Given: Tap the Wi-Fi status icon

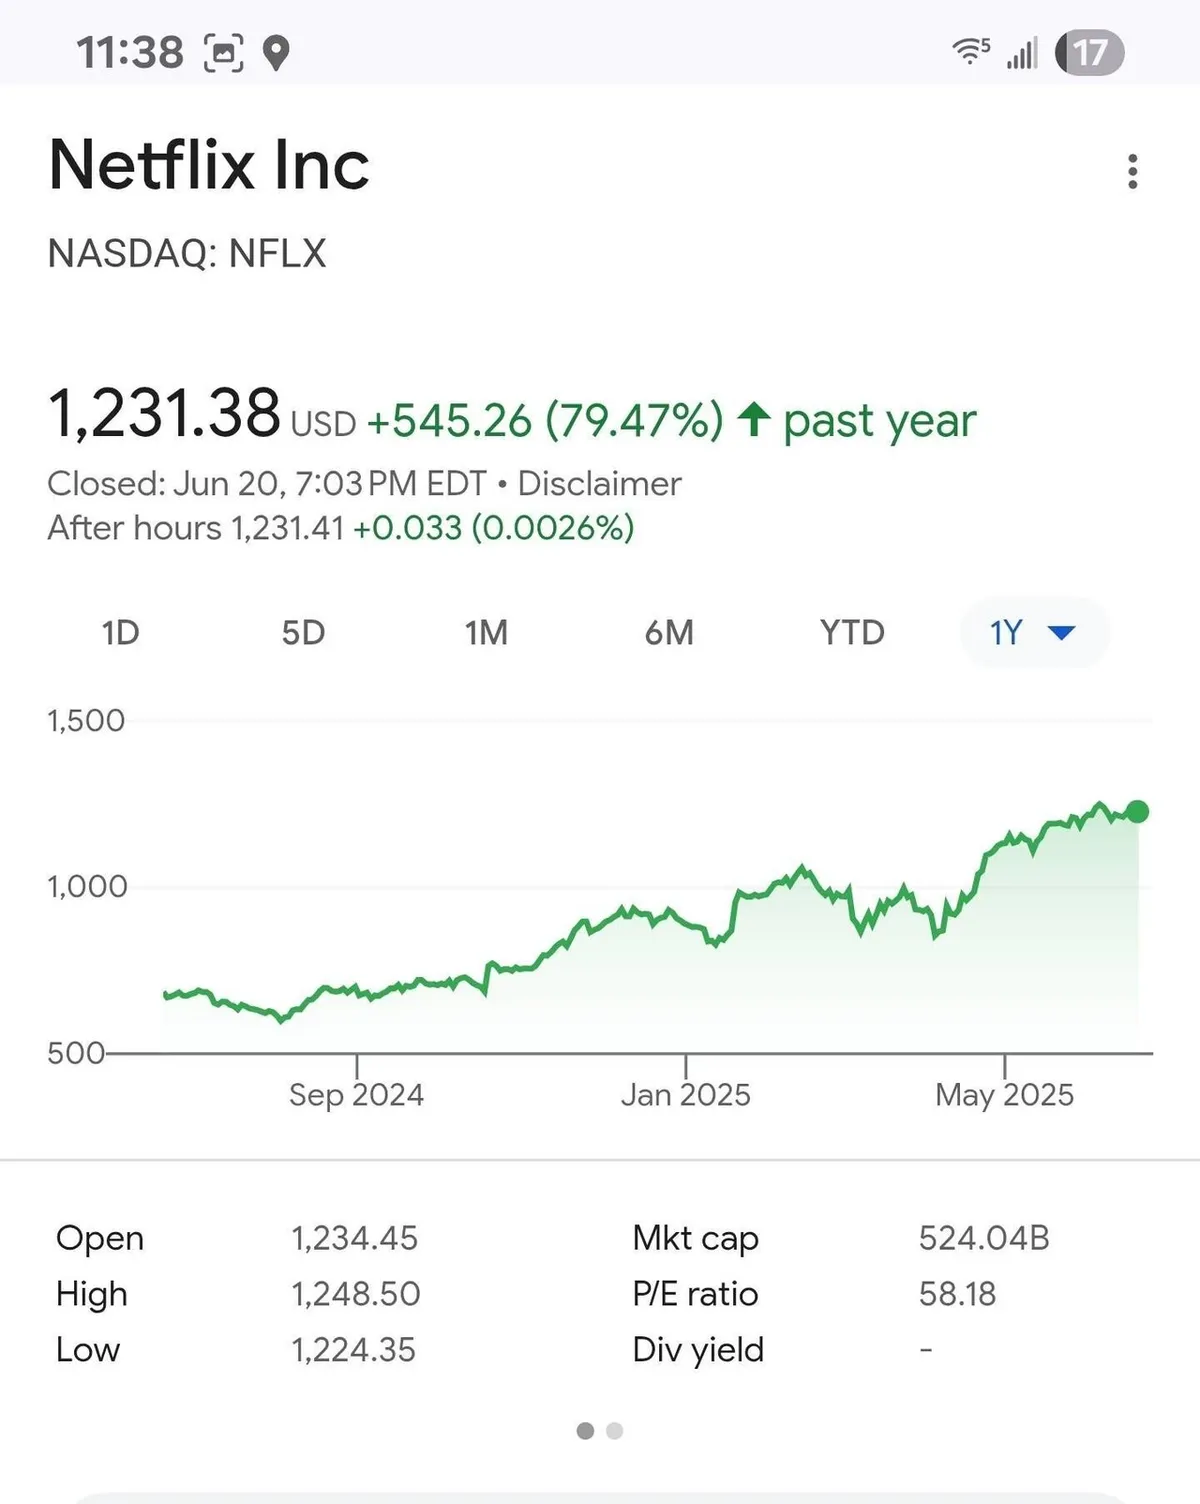Looking at the screenshot, I should tap(969, 51).
